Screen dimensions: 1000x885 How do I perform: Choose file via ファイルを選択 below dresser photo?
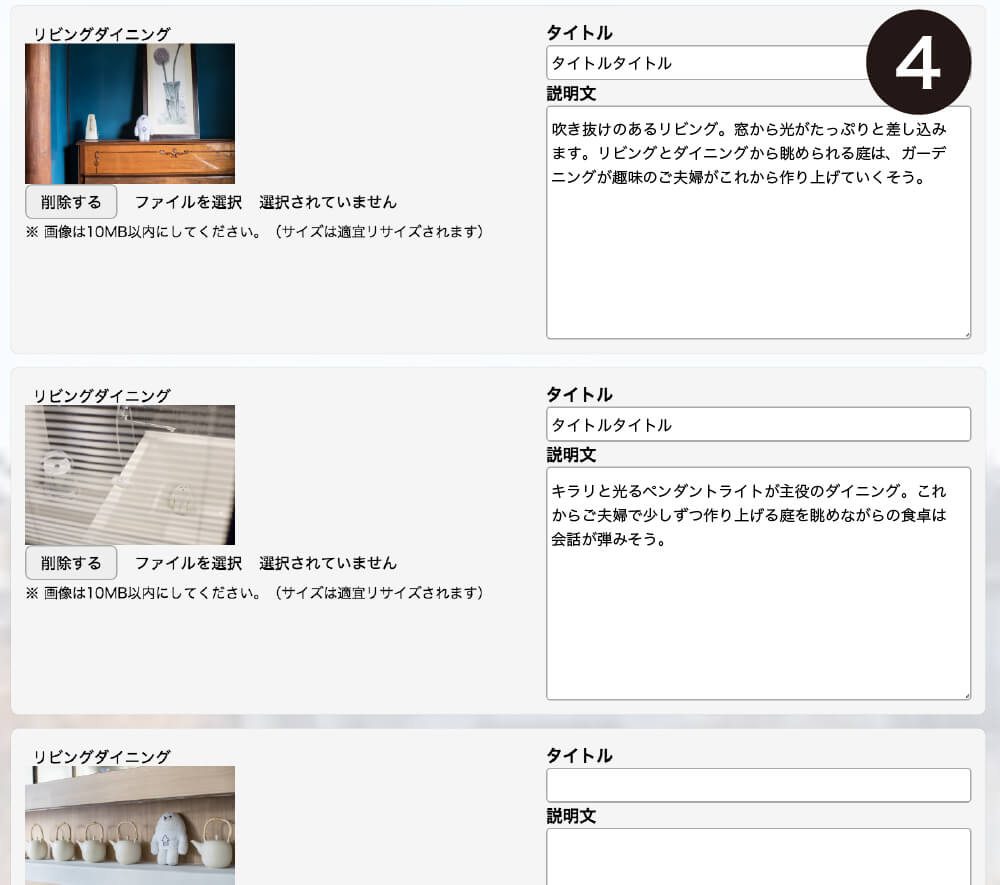click(188, 202)
